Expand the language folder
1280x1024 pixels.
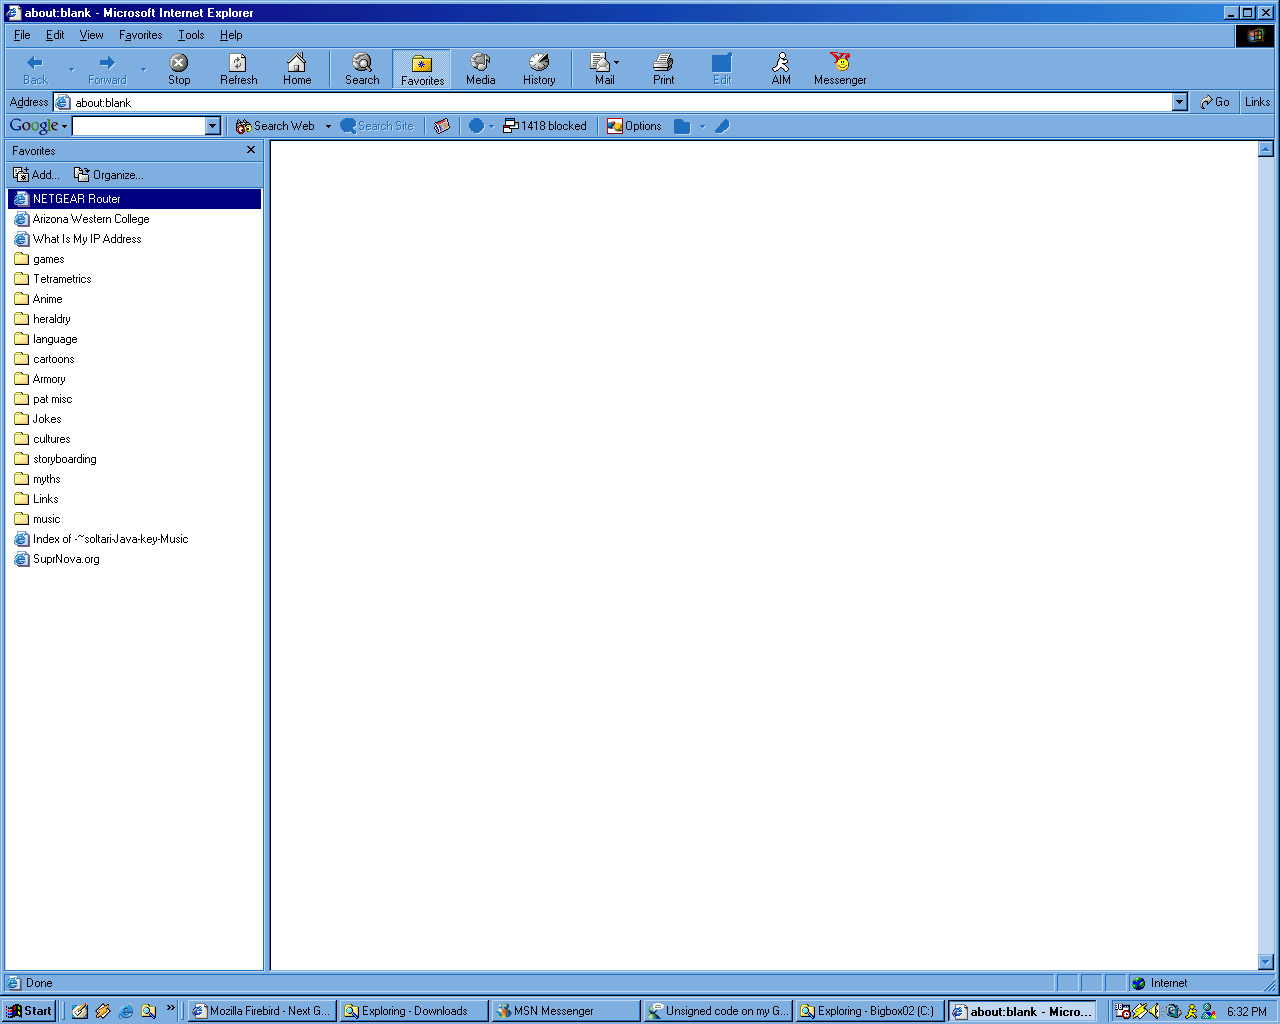tap(134, 339)
